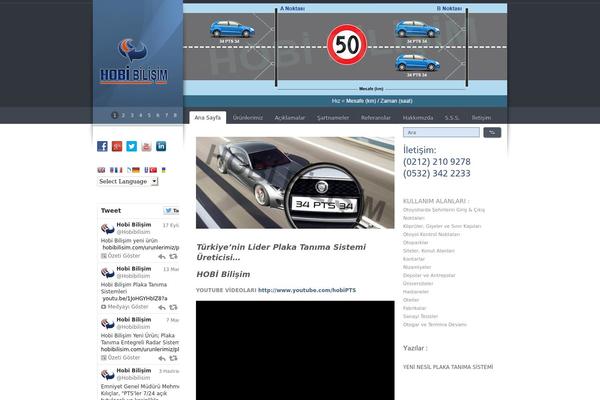Open youtu.be link in 13 Mar tweet
Screen dimensions: 600x400
pyautogui.click(x=135, y=298)
